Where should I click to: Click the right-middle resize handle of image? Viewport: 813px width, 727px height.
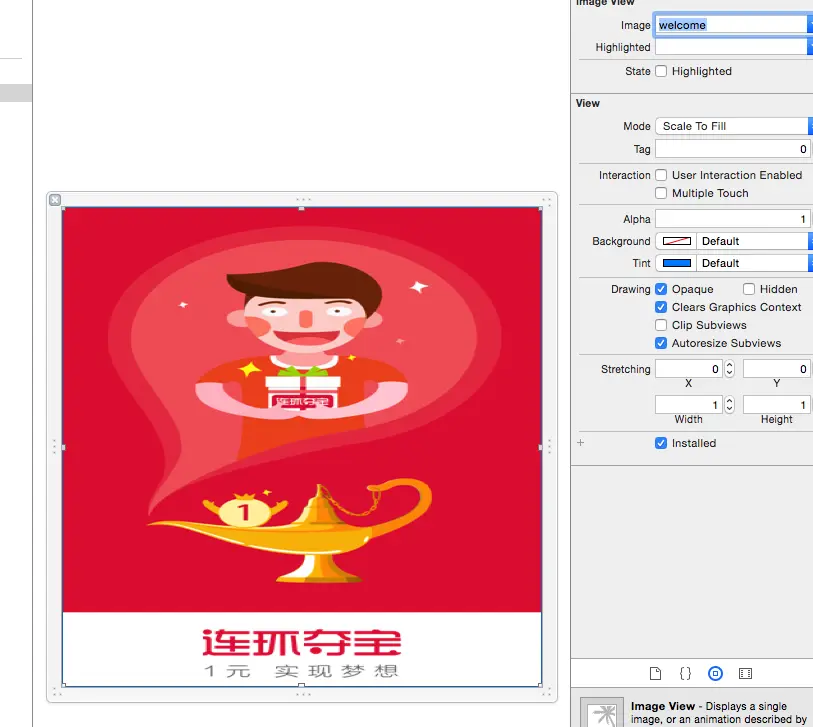click(540, 447)
